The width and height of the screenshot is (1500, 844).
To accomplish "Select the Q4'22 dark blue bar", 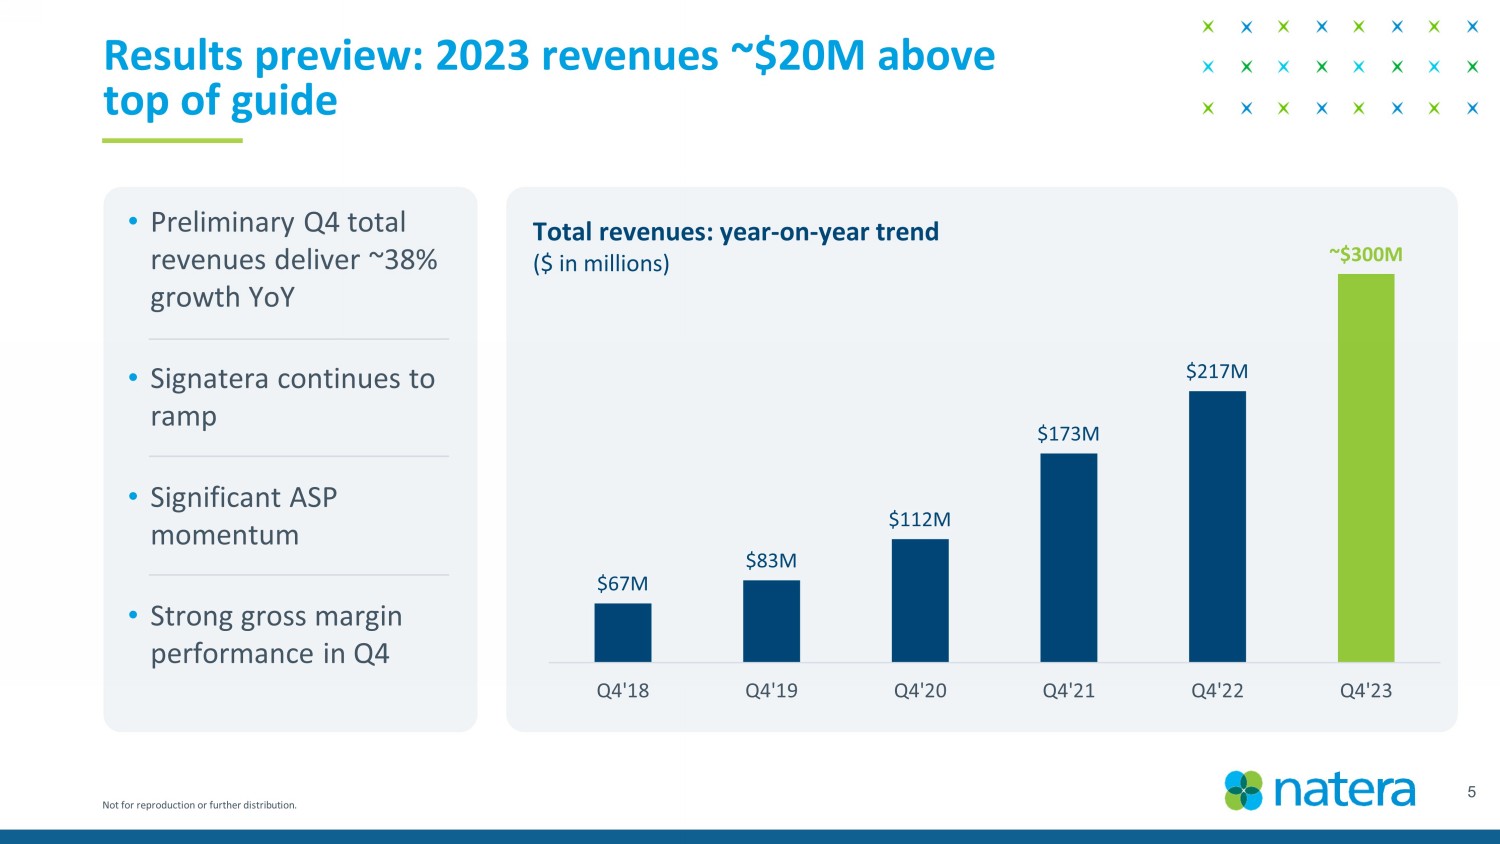I will pos(1217,526).
